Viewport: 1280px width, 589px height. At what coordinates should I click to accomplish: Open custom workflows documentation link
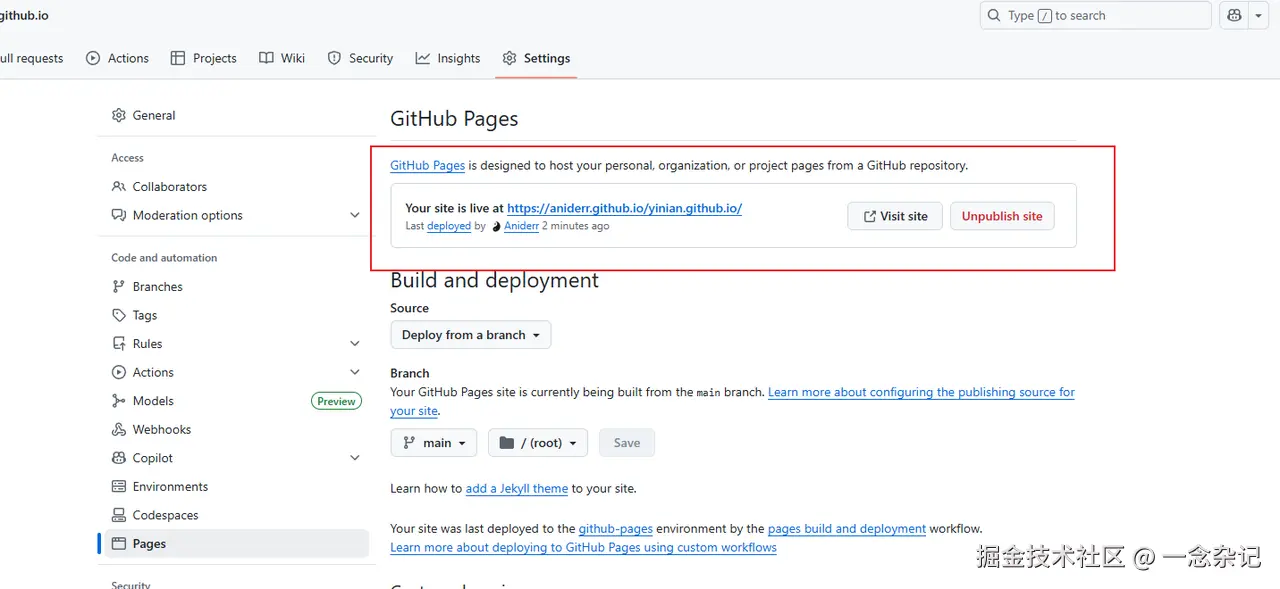tap(583, 547)
